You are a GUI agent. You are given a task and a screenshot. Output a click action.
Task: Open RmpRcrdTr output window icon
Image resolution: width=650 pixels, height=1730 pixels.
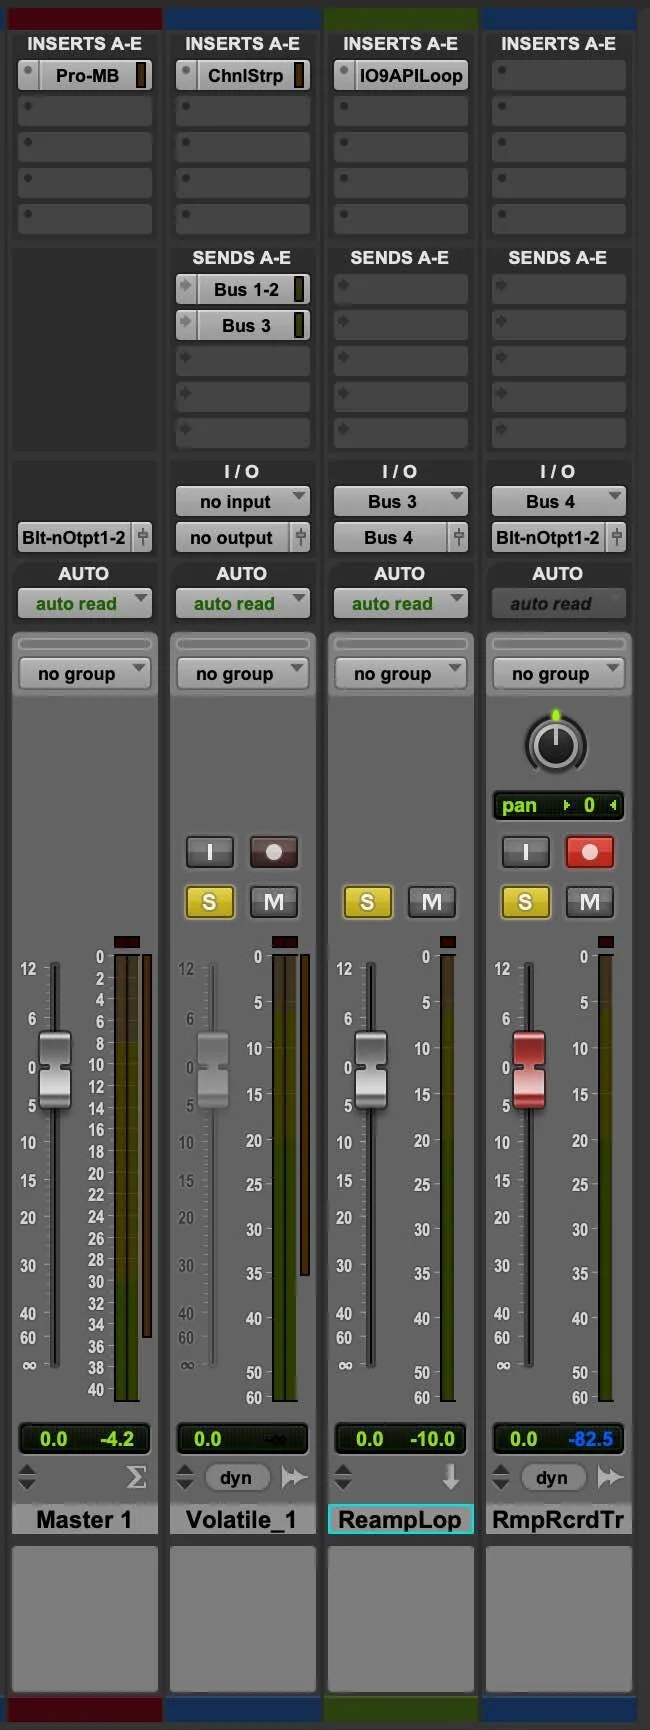616,537
